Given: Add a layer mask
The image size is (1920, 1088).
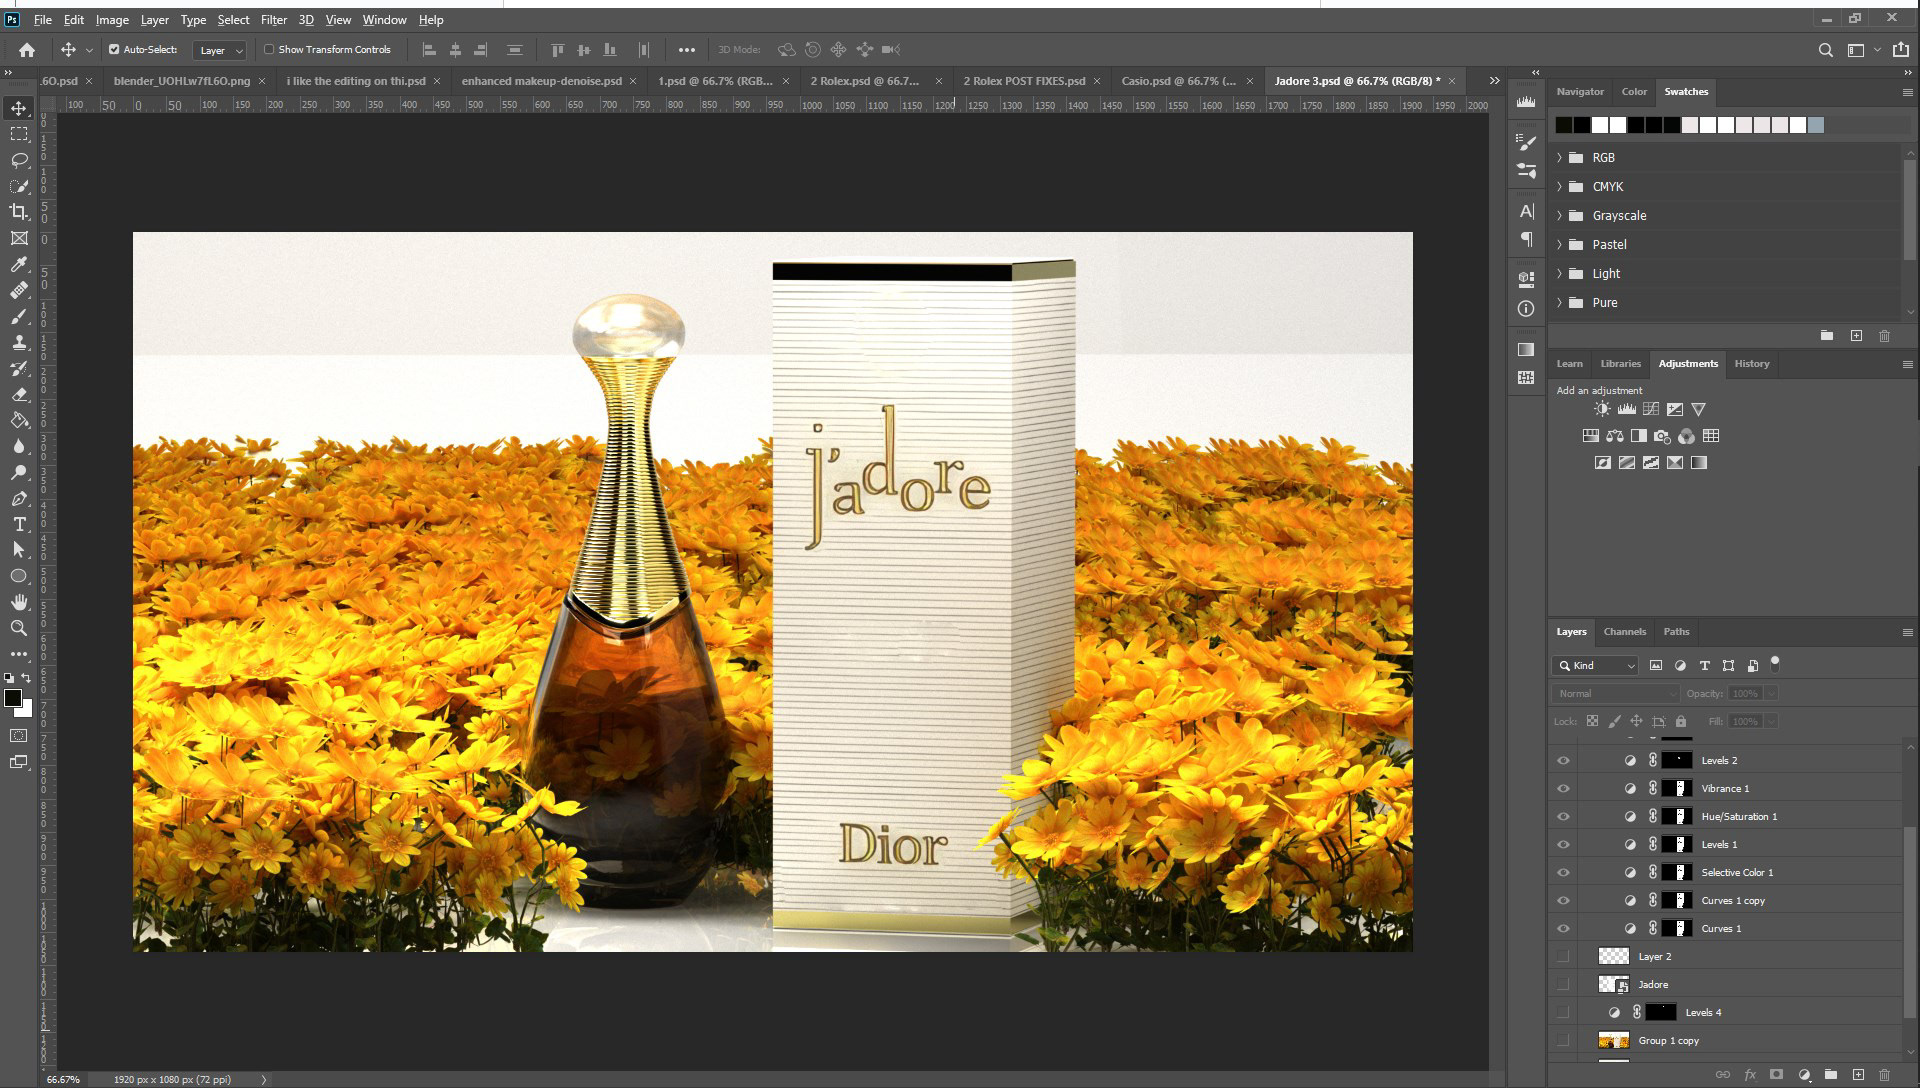Looking at the screenshot, I should tap(1777, 1075).
